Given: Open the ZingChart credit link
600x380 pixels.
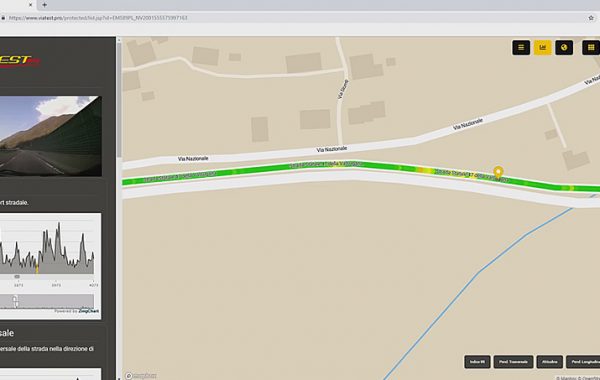Looking at the screenshot, I should pos(88,311).
